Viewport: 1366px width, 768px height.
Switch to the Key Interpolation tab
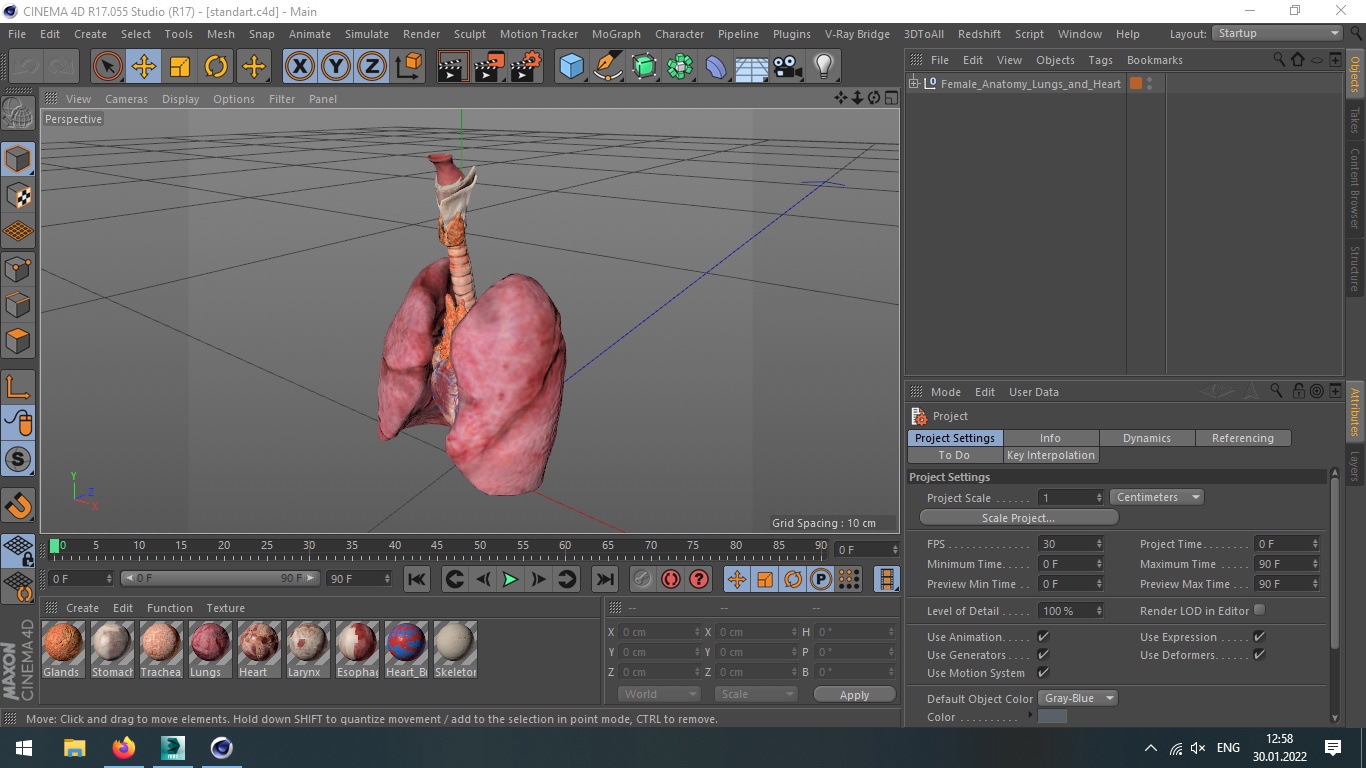click(1050, 455)
